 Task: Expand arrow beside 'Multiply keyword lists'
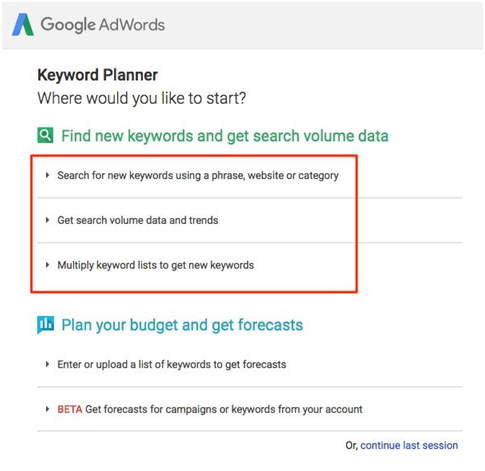47,265
